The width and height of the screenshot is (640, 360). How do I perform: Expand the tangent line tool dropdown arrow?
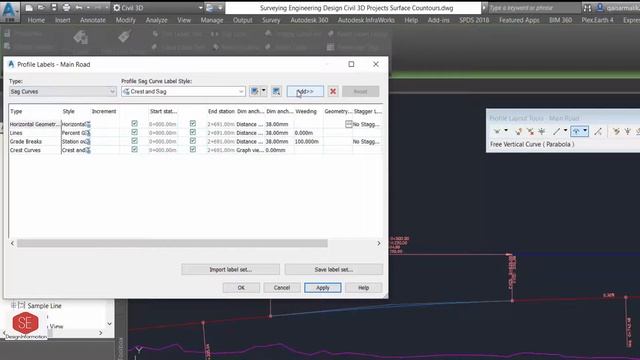(565, 131)
